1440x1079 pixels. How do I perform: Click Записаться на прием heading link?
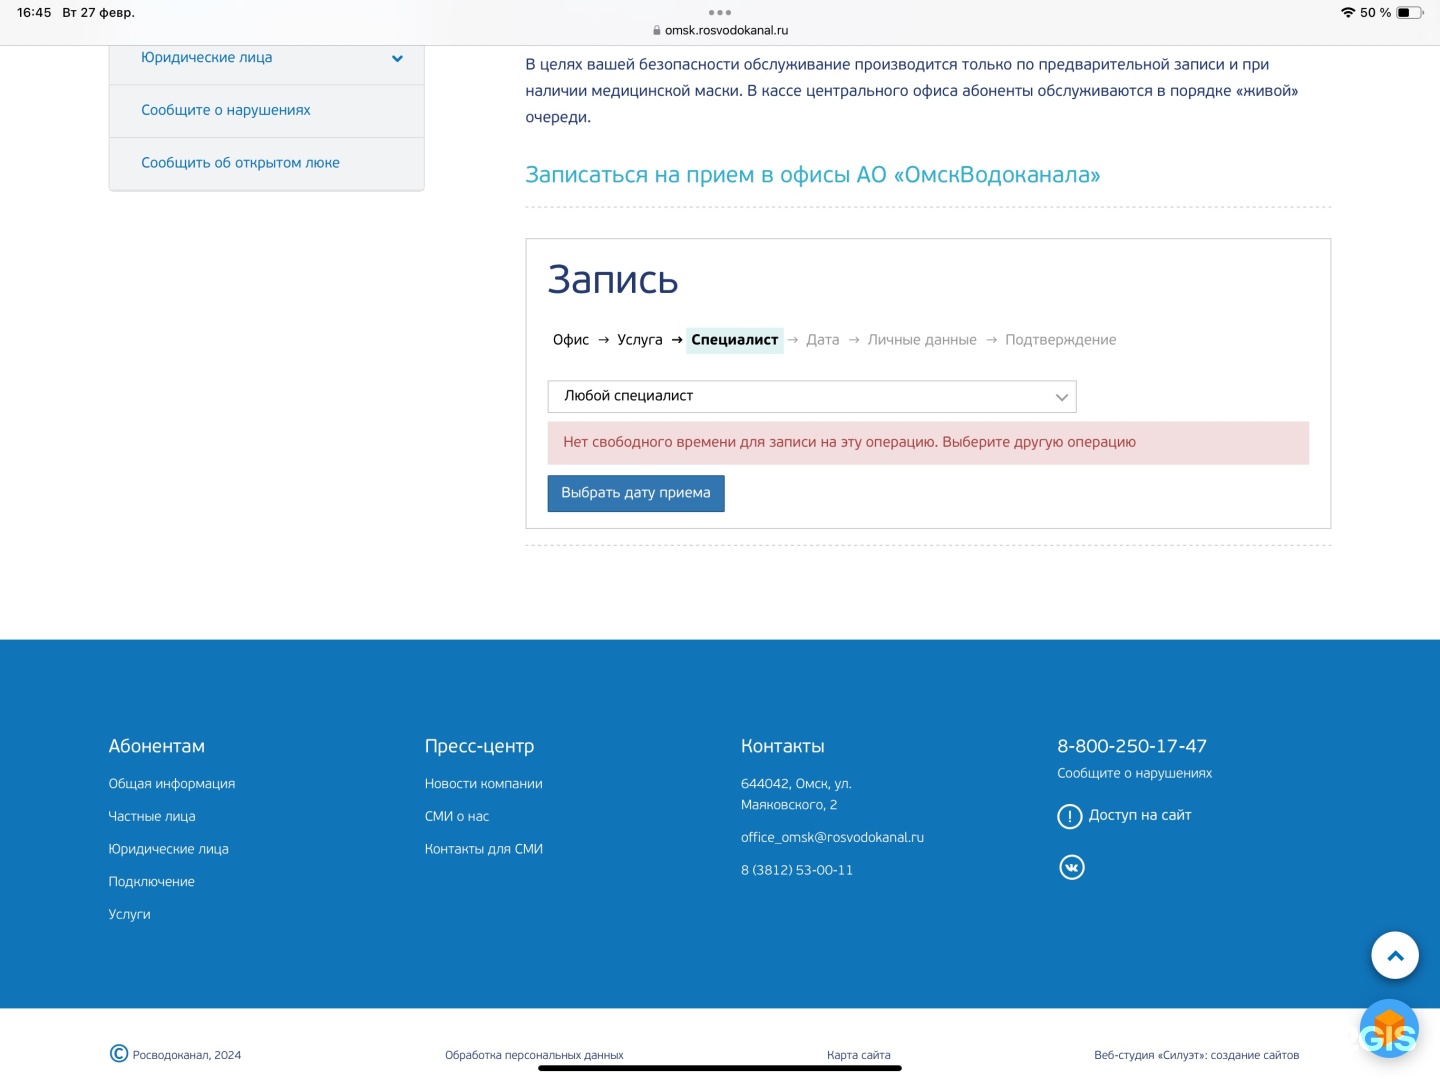(813, 175)
